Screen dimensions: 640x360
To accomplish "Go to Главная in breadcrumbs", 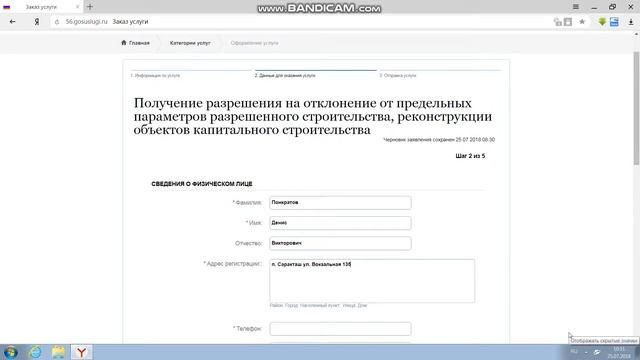I will click(136, 43).
